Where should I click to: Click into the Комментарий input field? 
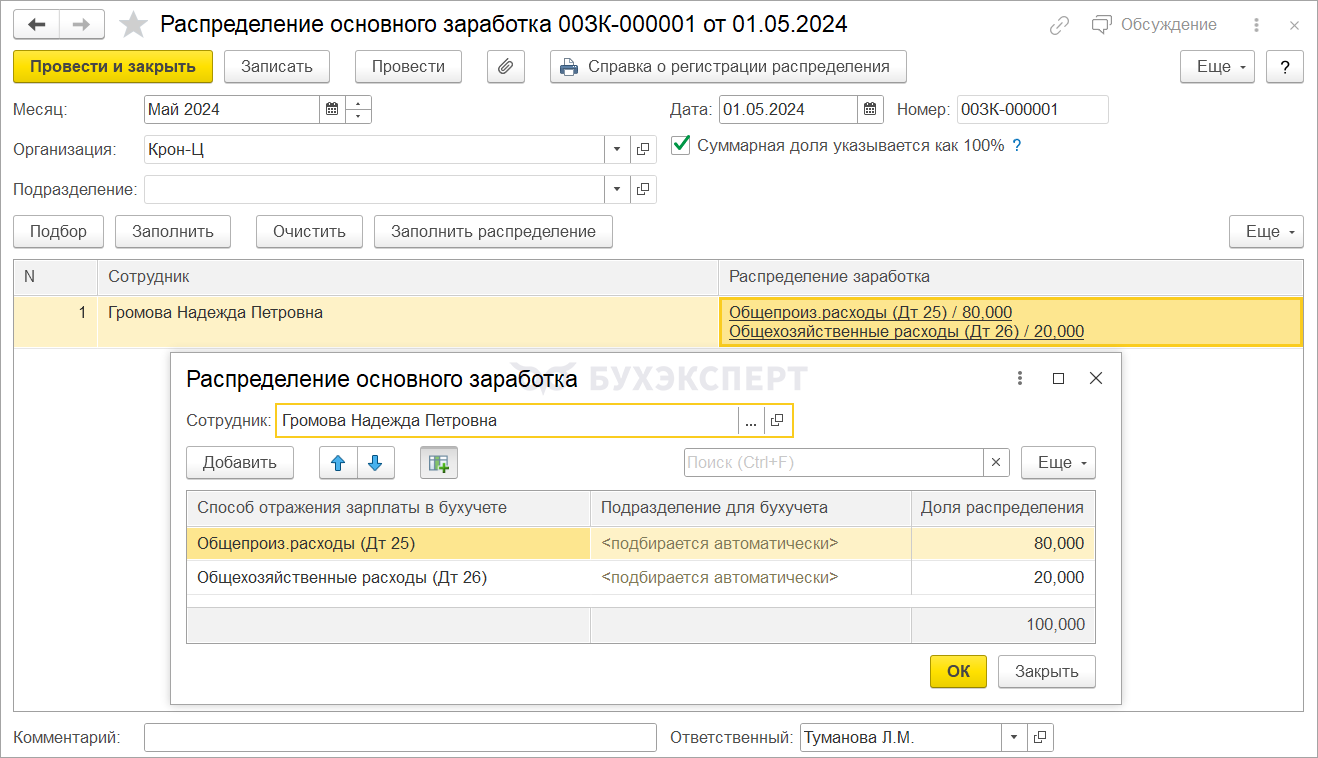400,738
